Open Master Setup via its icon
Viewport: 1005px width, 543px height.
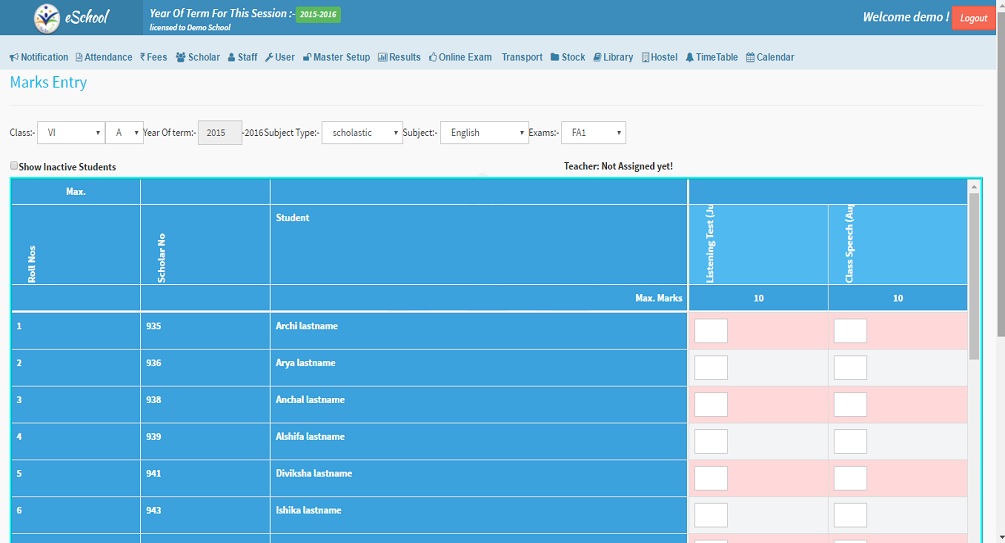(307, 58)
